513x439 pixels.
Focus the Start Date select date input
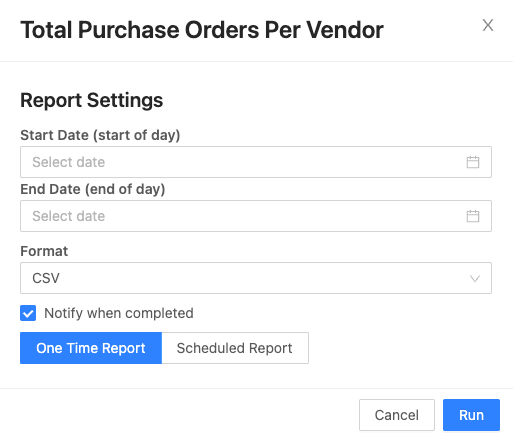click(256, 162)
